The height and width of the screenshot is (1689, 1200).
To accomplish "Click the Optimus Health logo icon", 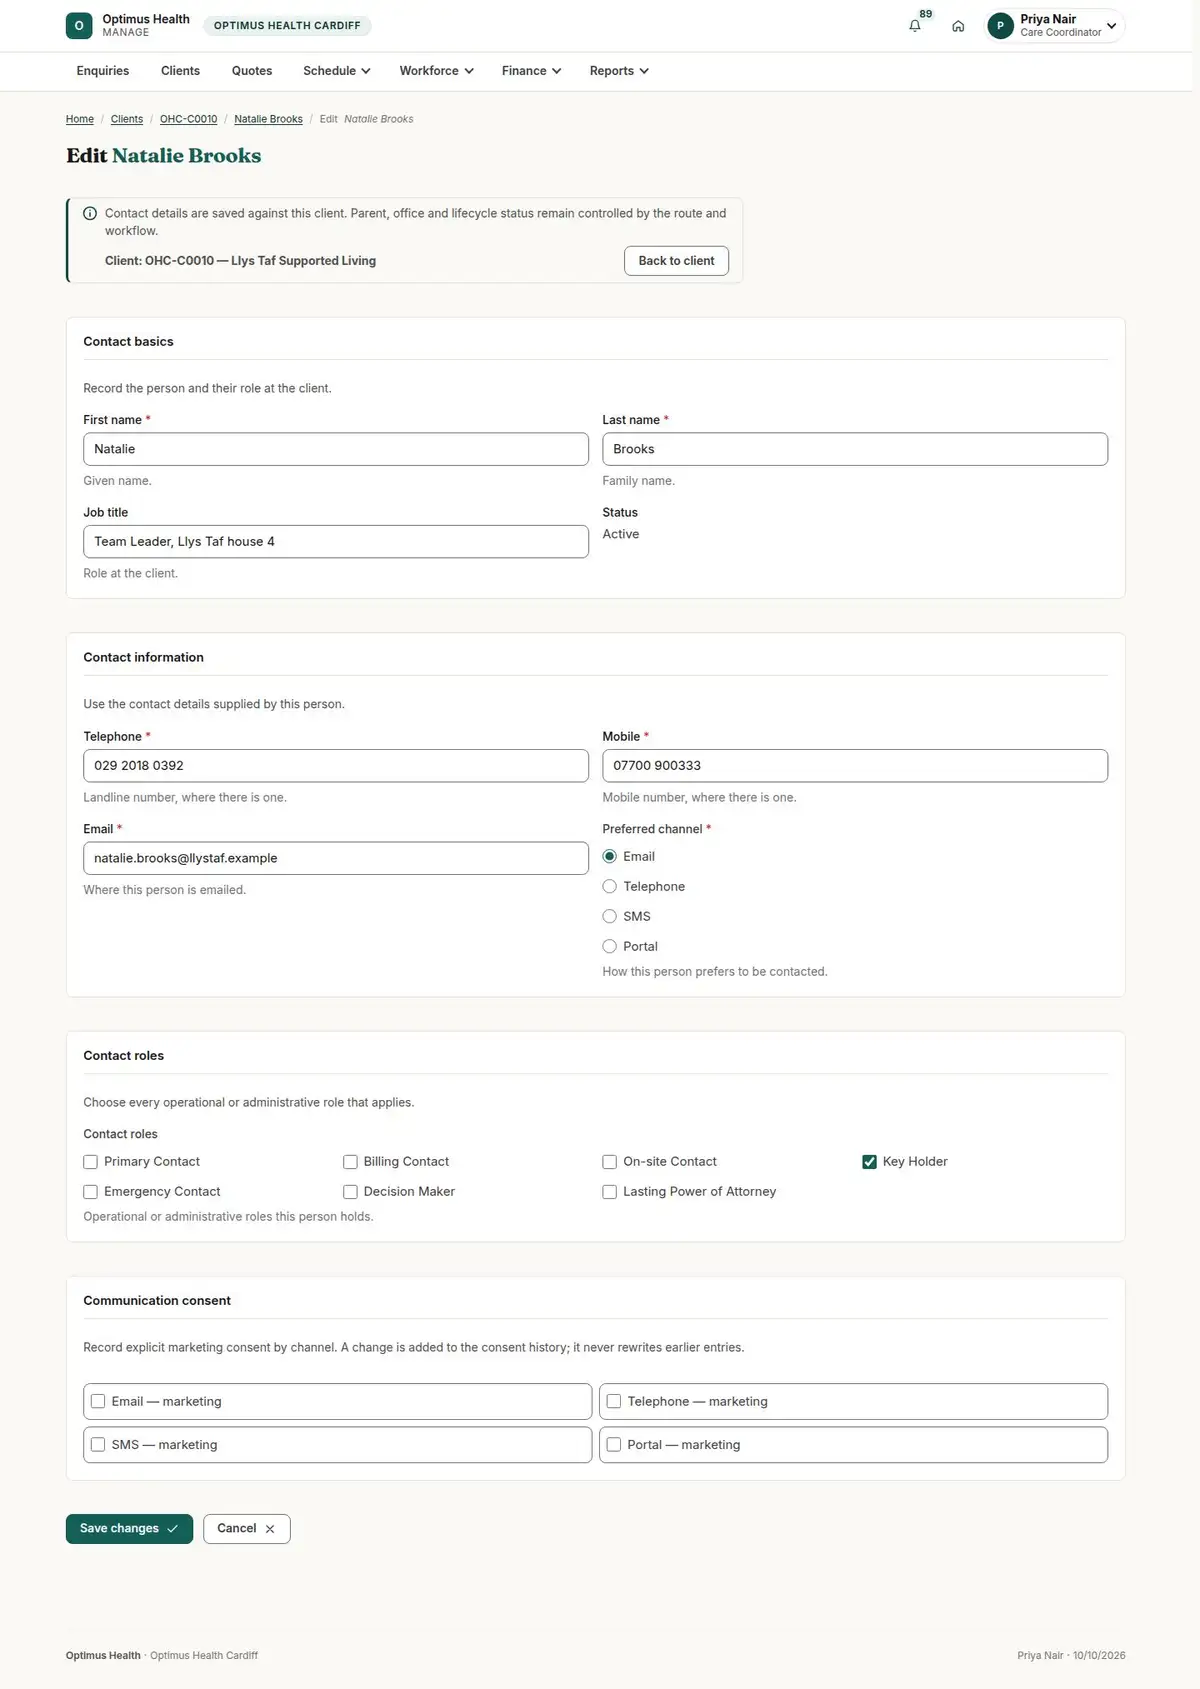I will click(x=79, y=26).
